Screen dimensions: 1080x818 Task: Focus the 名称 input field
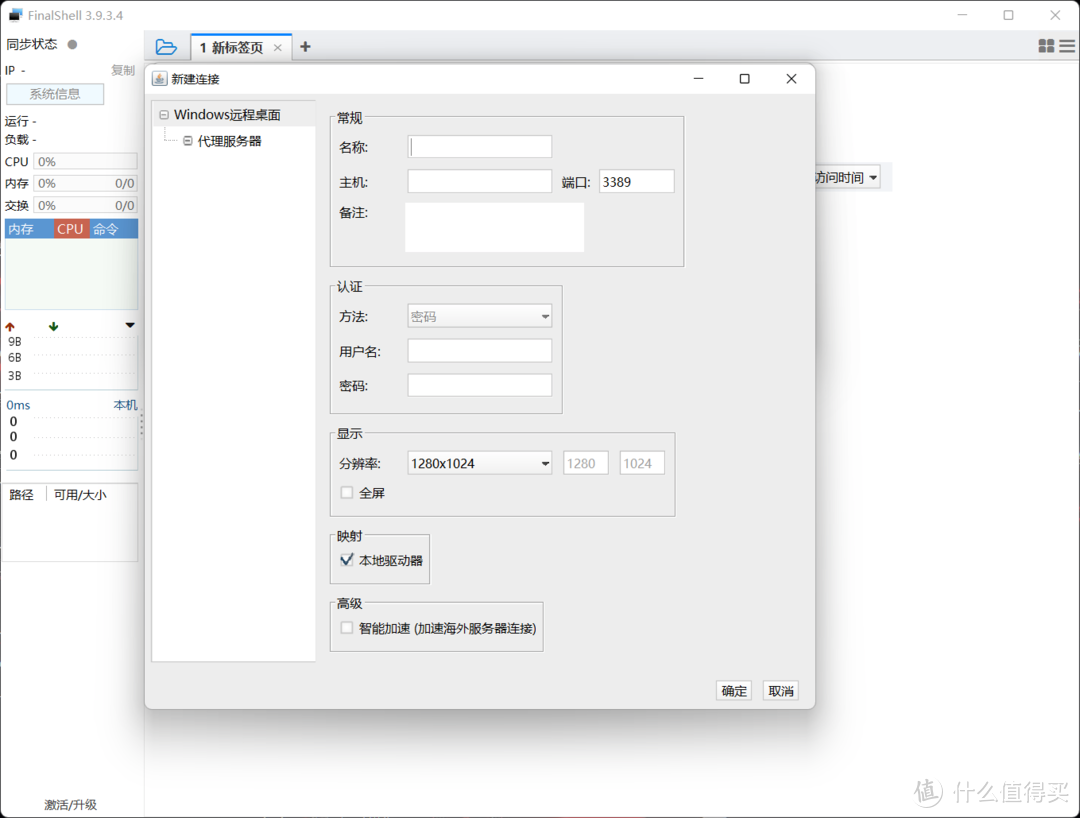point(479,147)
